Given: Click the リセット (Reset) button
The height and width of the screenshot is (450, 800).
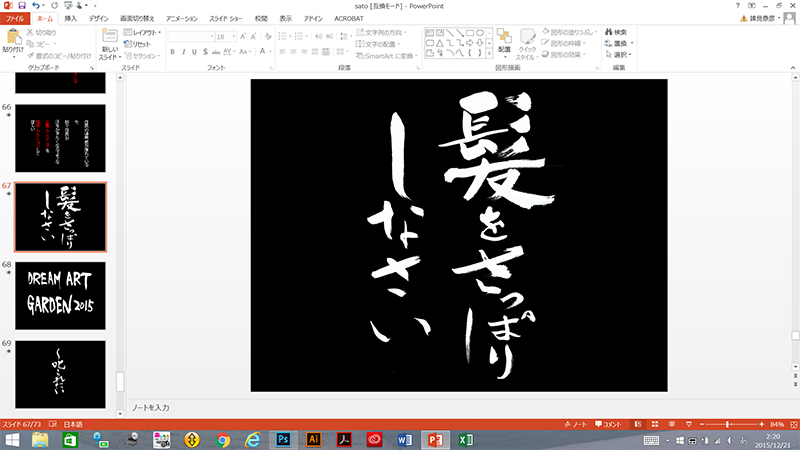Looking at the screenshot, I should point(141,44).
